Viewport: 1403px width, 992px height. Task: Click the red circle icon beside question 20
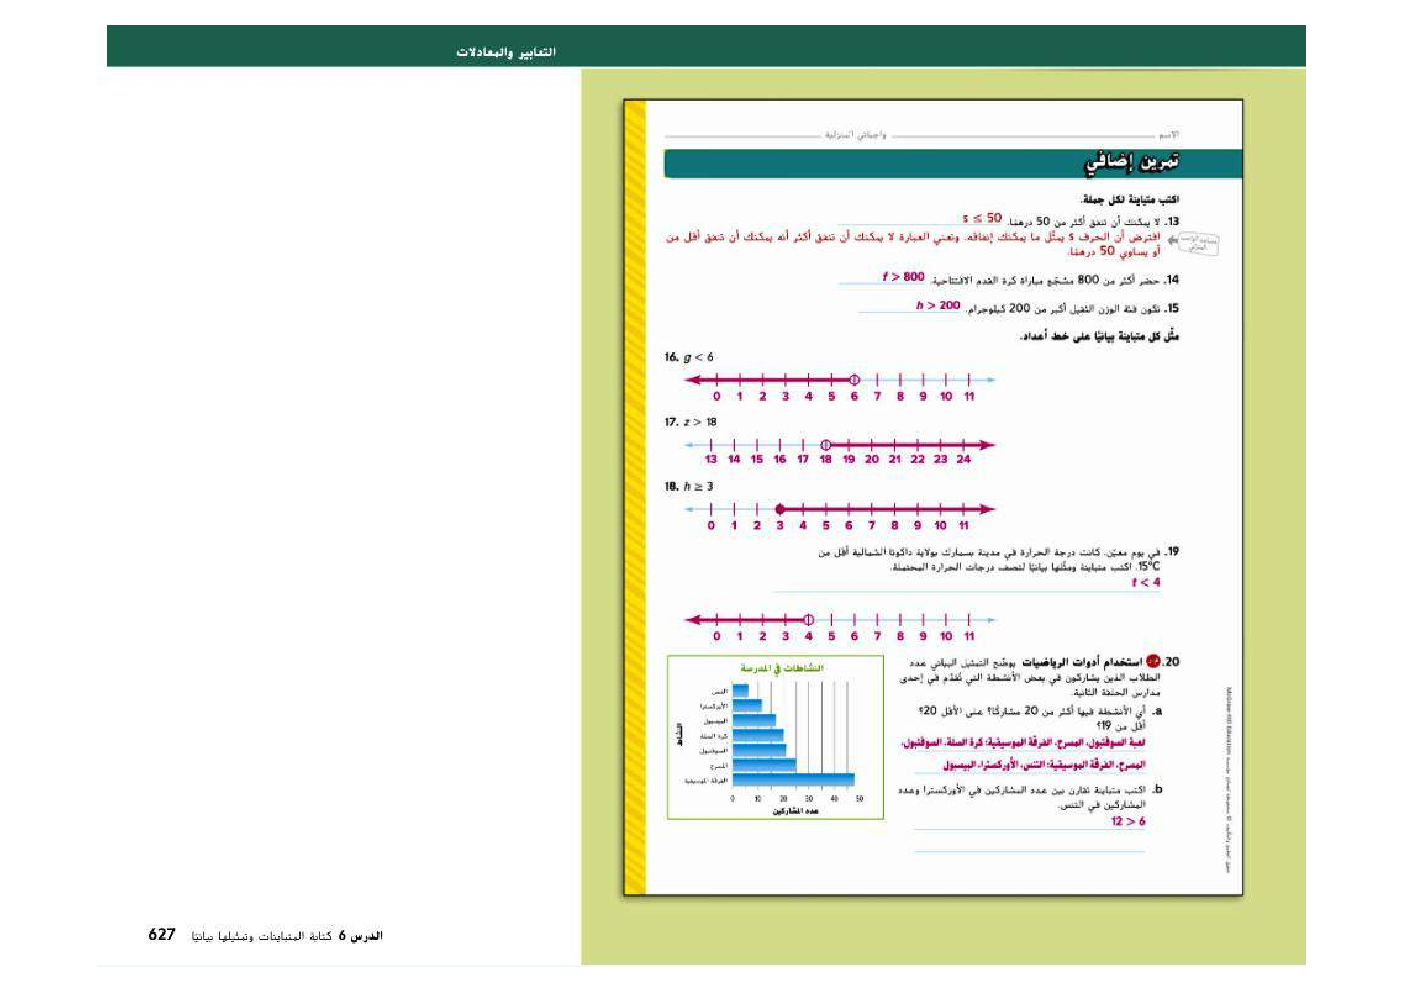coord(1153,661)
